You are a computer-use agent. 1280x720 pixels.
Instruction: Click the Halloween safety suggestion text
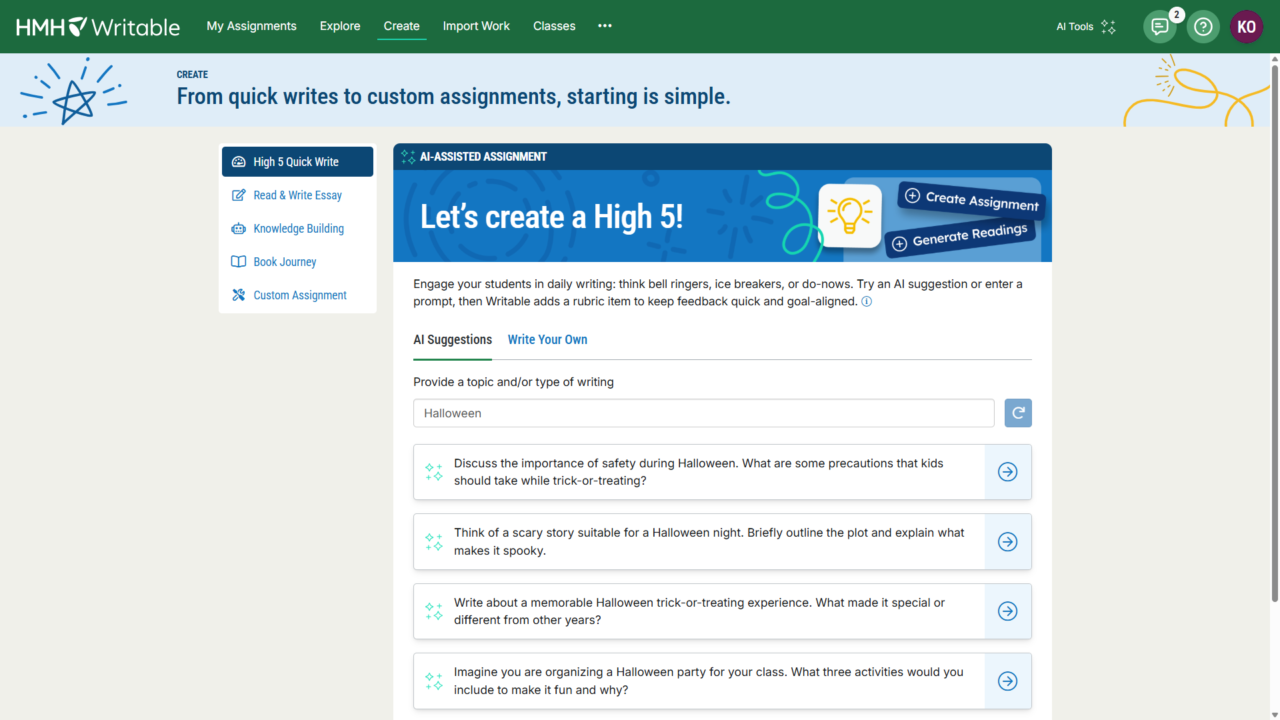point(698,472)
